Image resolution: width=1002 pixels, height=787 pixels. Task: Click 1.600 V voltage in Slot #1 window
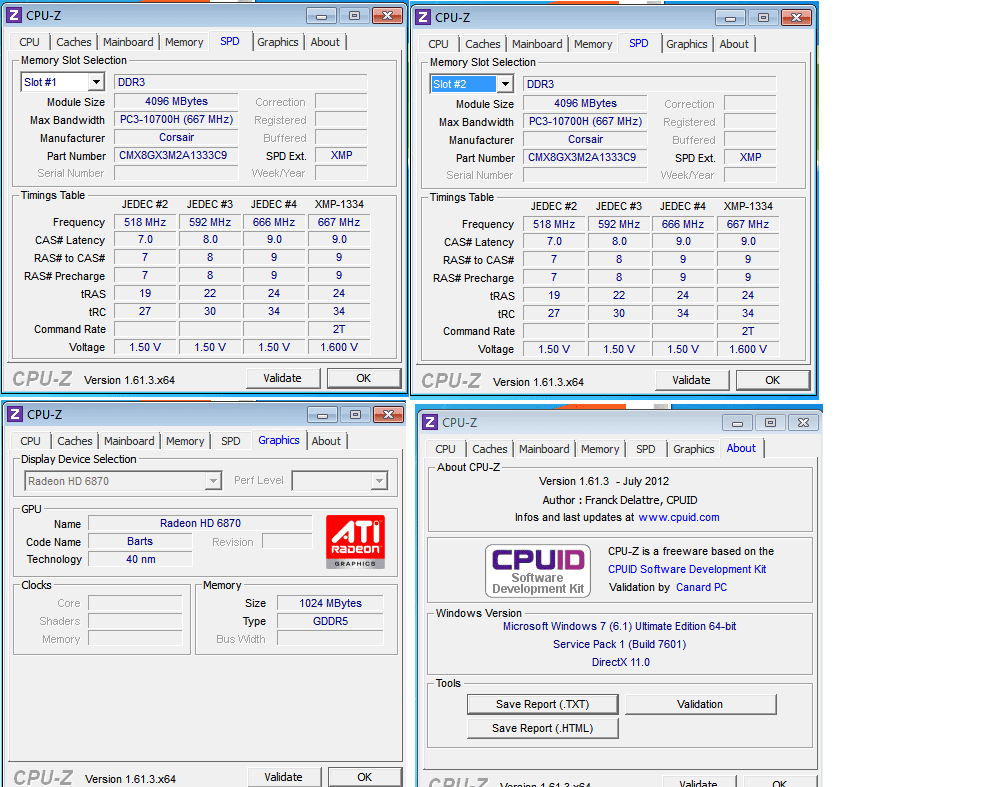pyautogui.click(x=339, y=347)
